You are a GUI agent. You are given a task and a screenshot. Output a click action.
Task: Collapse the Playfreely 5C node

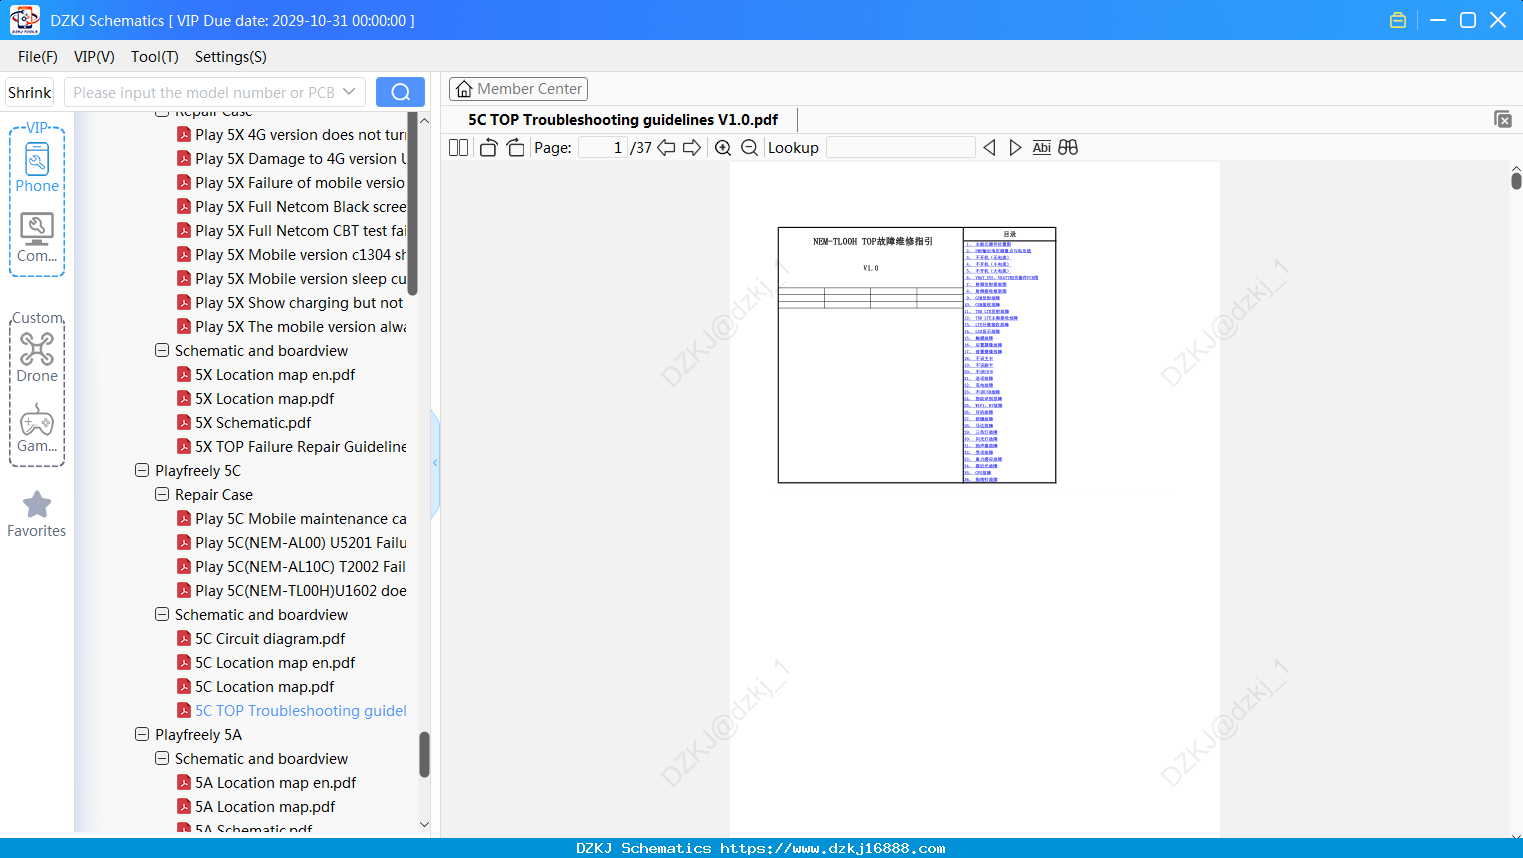coord(142,470)
